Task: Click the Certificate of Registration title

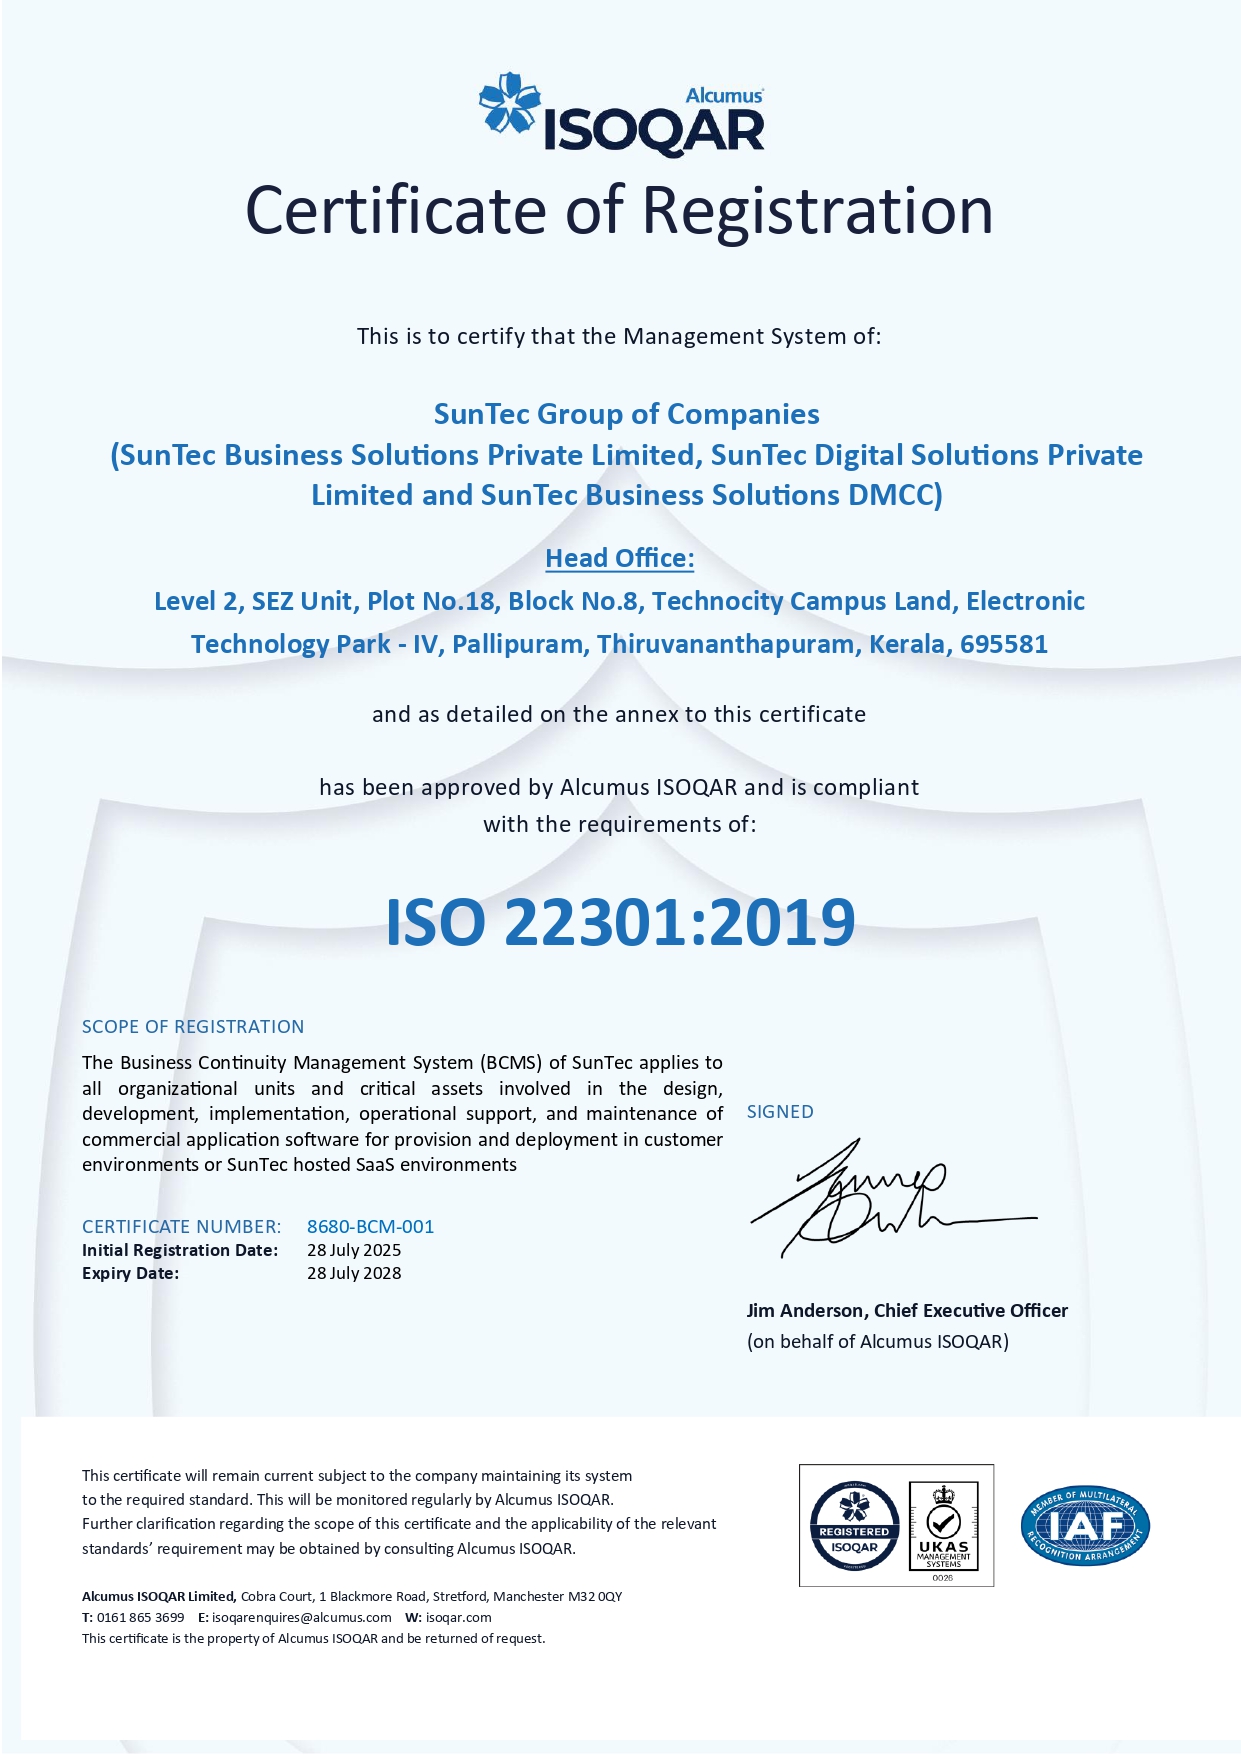Action: (x=619, y=211)
